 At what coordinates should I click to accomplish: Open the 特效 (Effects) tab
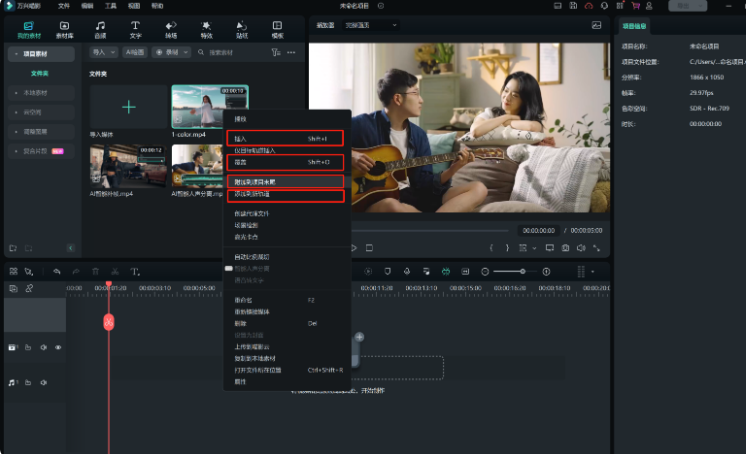pos(206,29)
